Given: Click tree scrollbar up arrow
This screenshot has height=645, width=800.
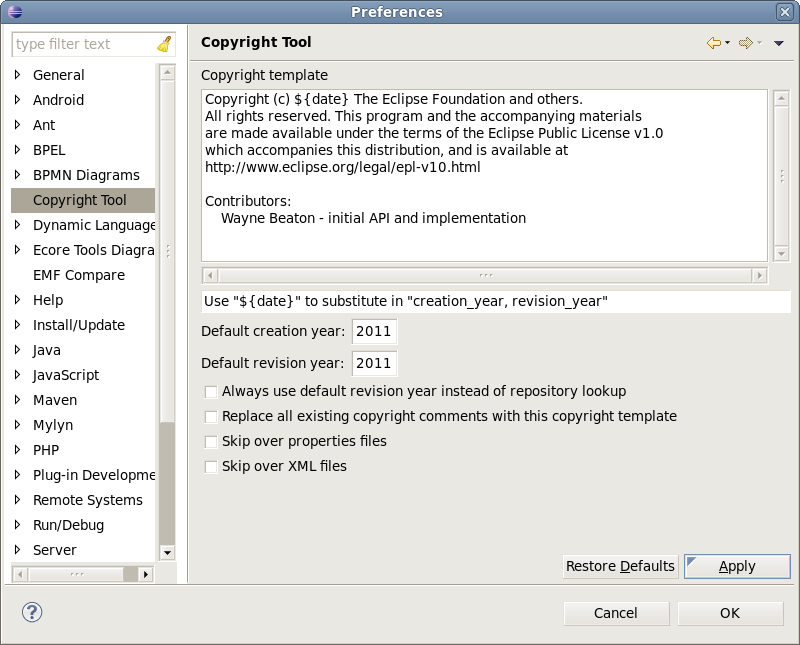Looking at the screenshot, I should click(167, 72).
